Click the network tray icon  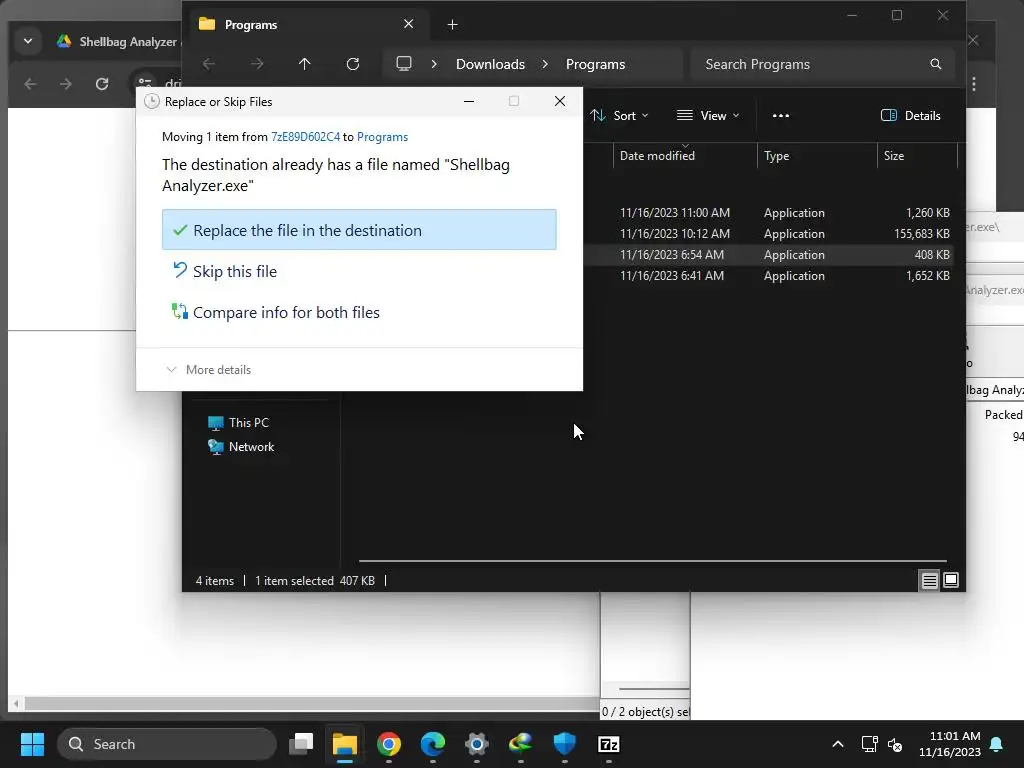869,744
